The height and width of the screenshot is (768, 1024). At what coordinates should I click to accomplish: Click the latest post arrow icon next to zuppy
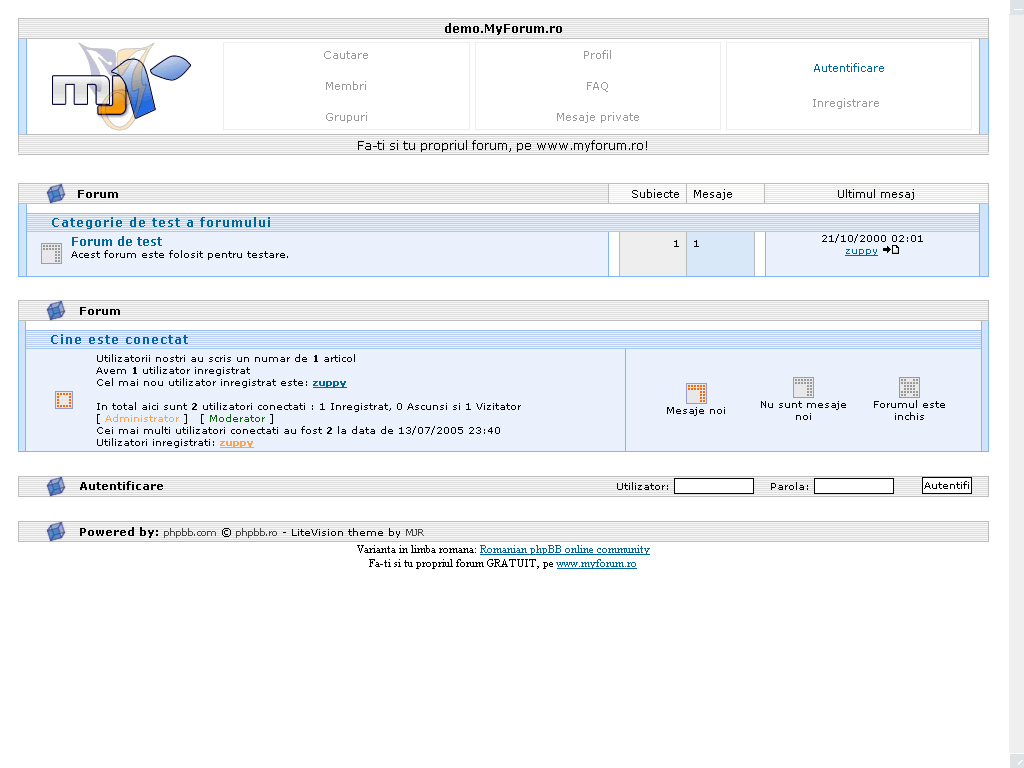(x=890, y=250)
